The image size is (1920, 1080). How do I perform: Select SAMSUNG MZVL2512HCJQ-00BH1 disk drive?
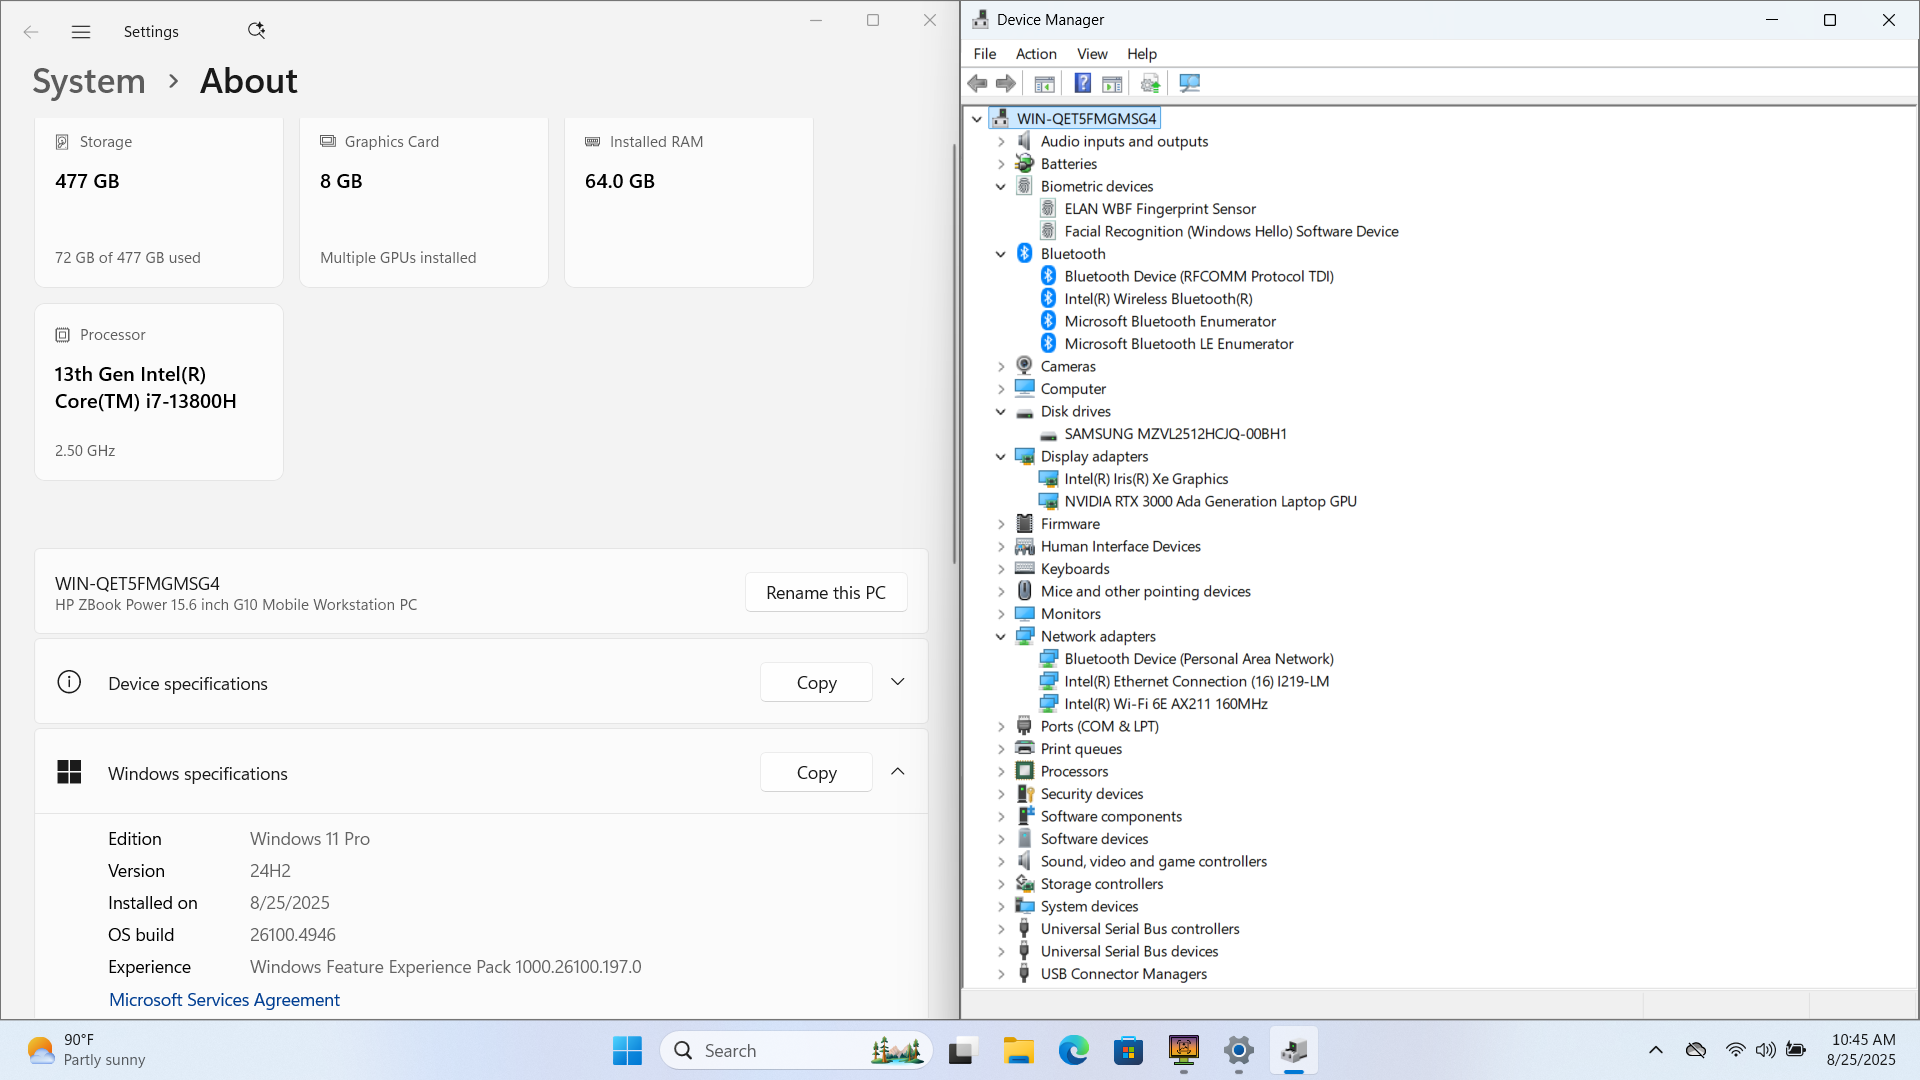(x=1175, y=434)
